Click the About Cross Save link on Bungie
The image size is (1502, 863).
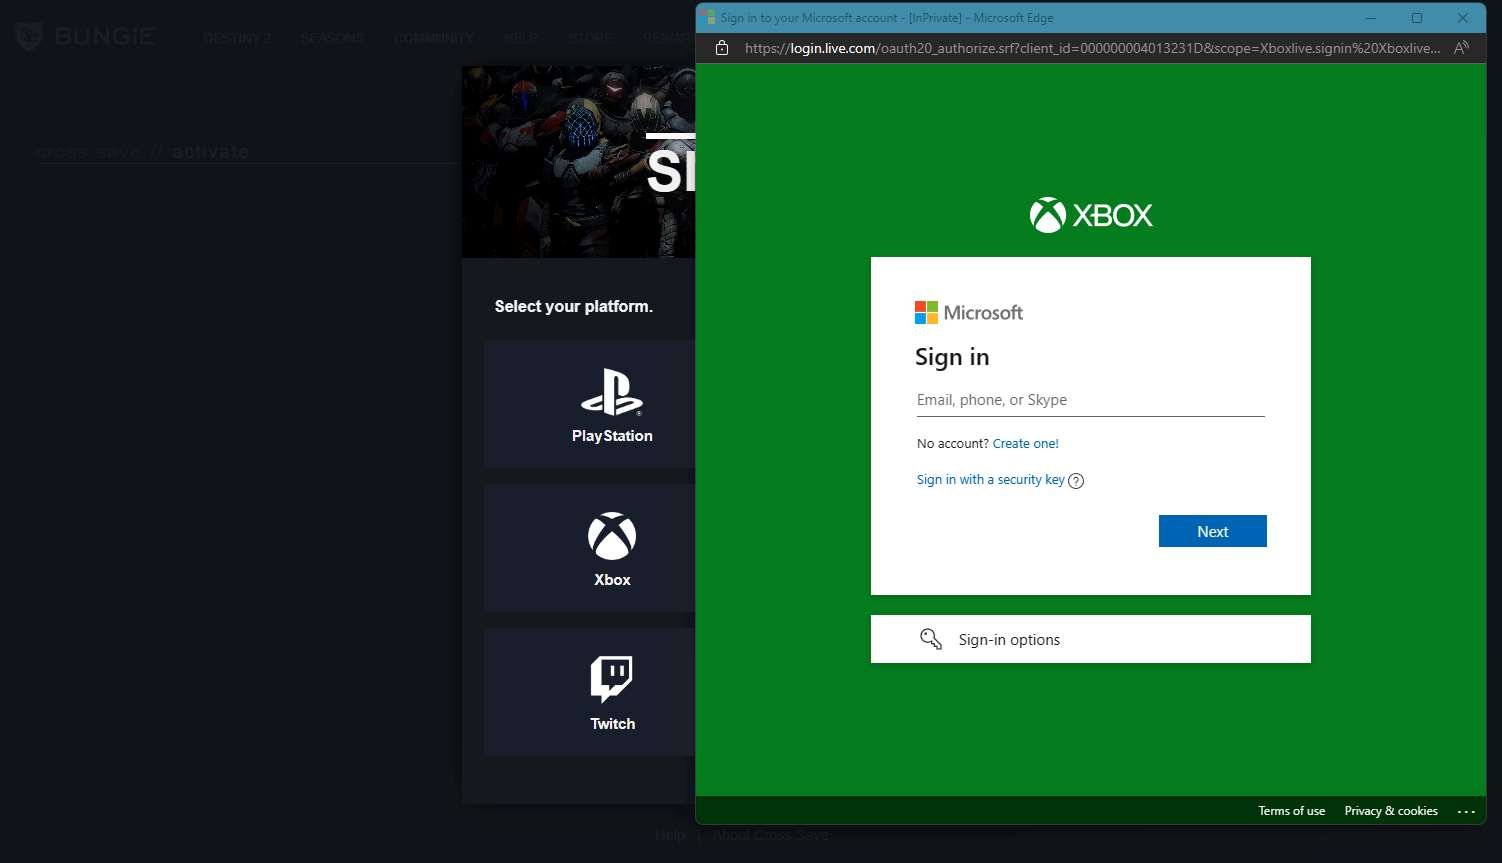(x=770, y=835)
